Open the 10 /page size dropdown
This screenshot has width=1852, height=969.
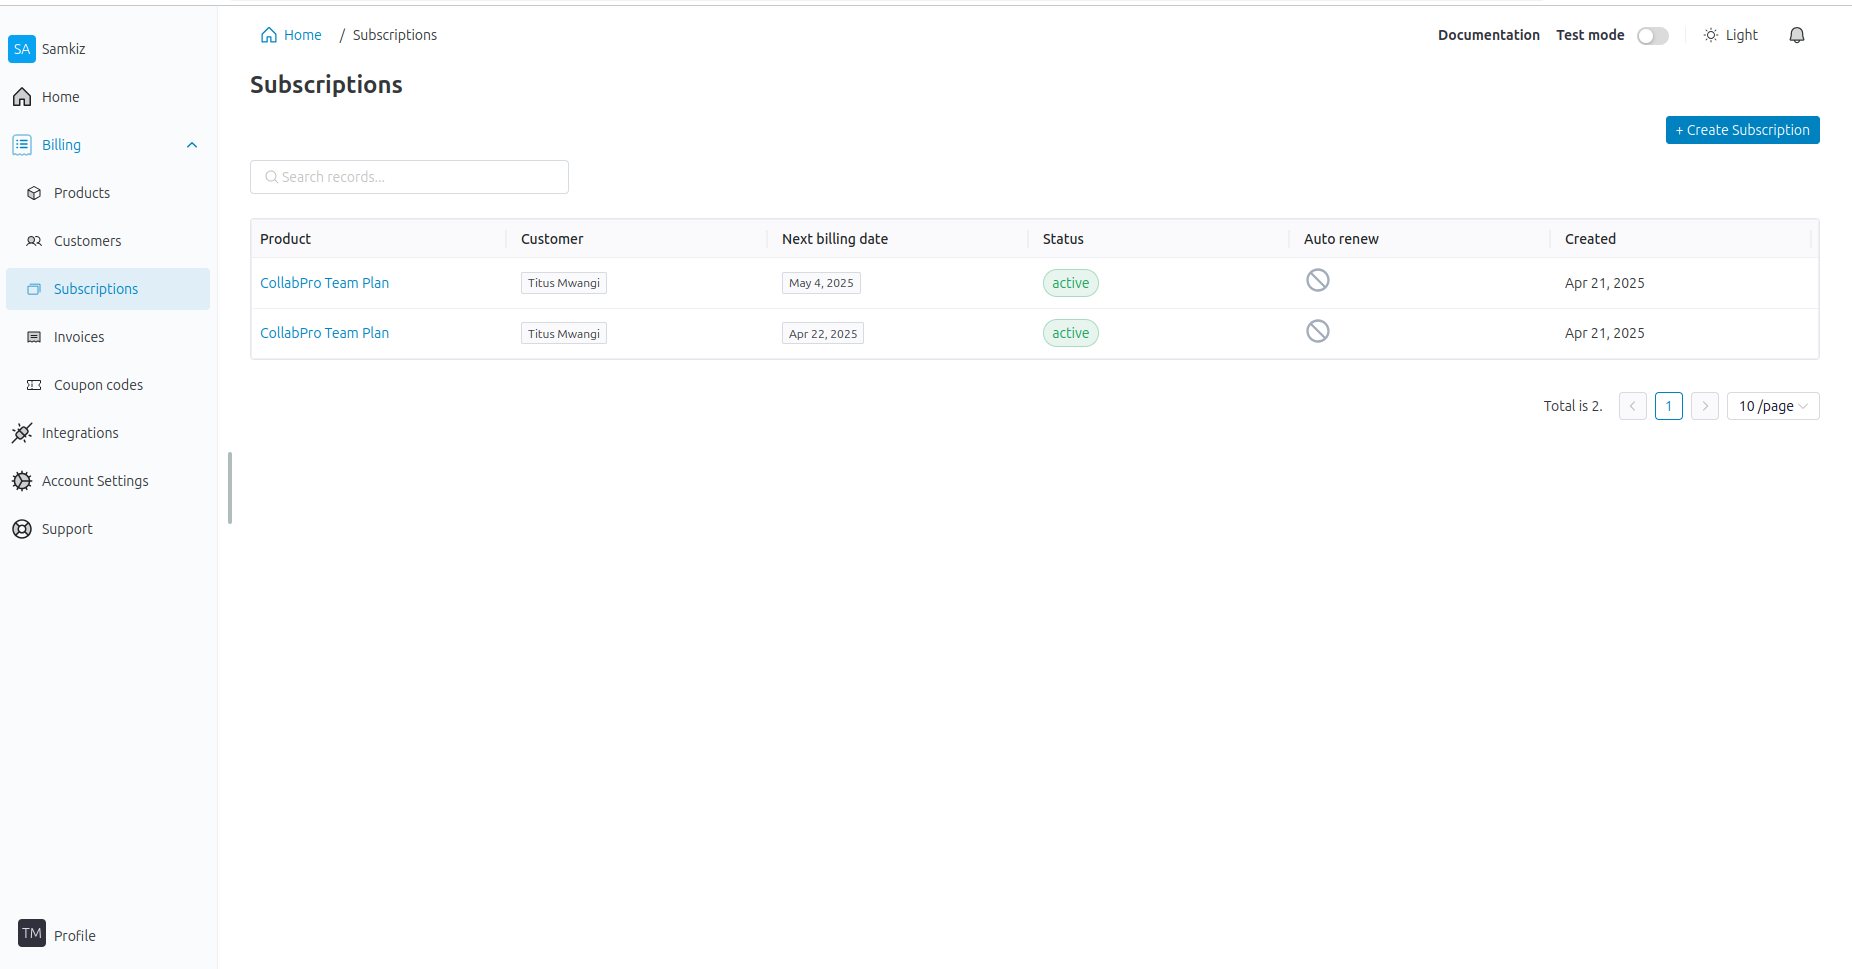pos(1772,406)
